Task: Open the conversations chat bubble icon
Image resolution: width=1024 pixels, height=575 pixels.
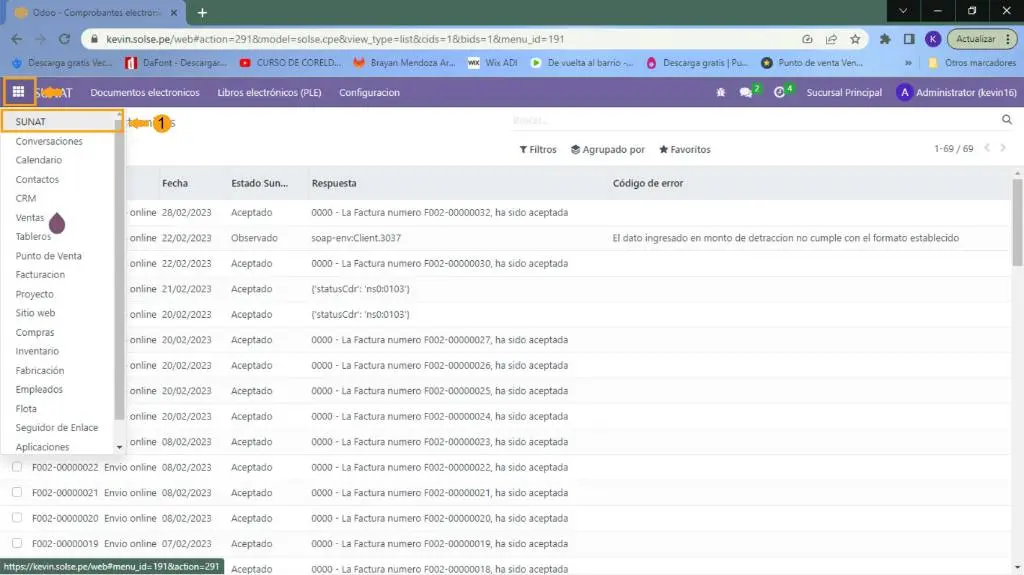Action: click(x=746, y=93)
